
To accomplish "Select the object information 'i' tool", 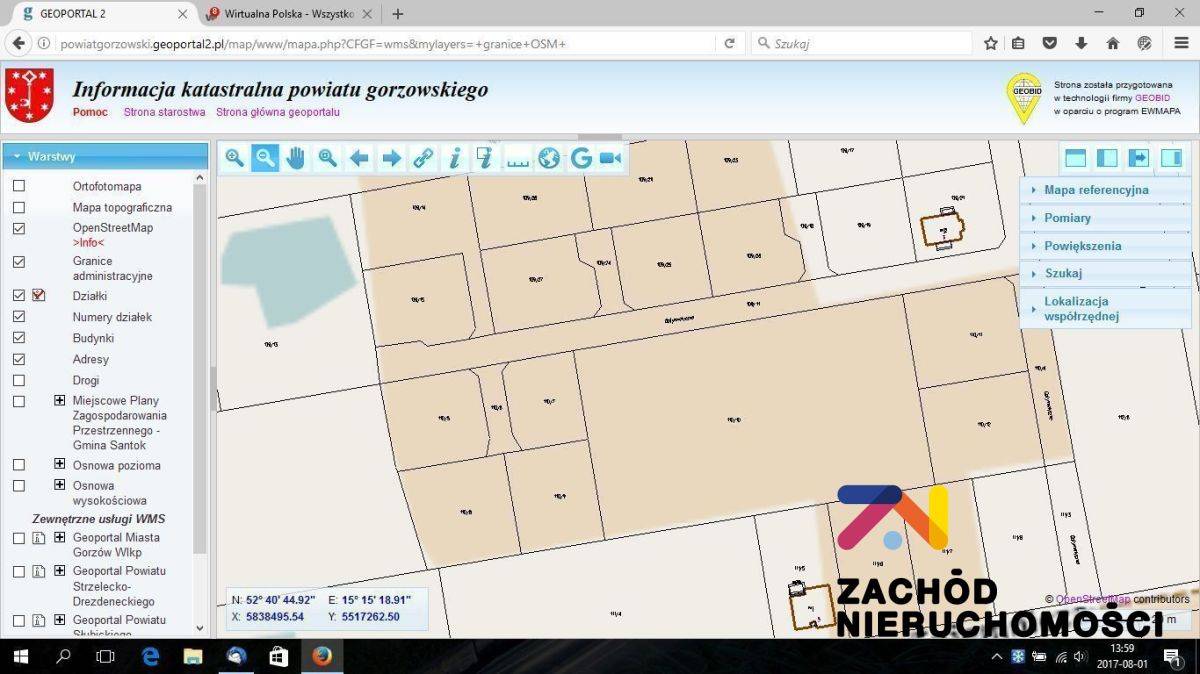I will (454, 158).
